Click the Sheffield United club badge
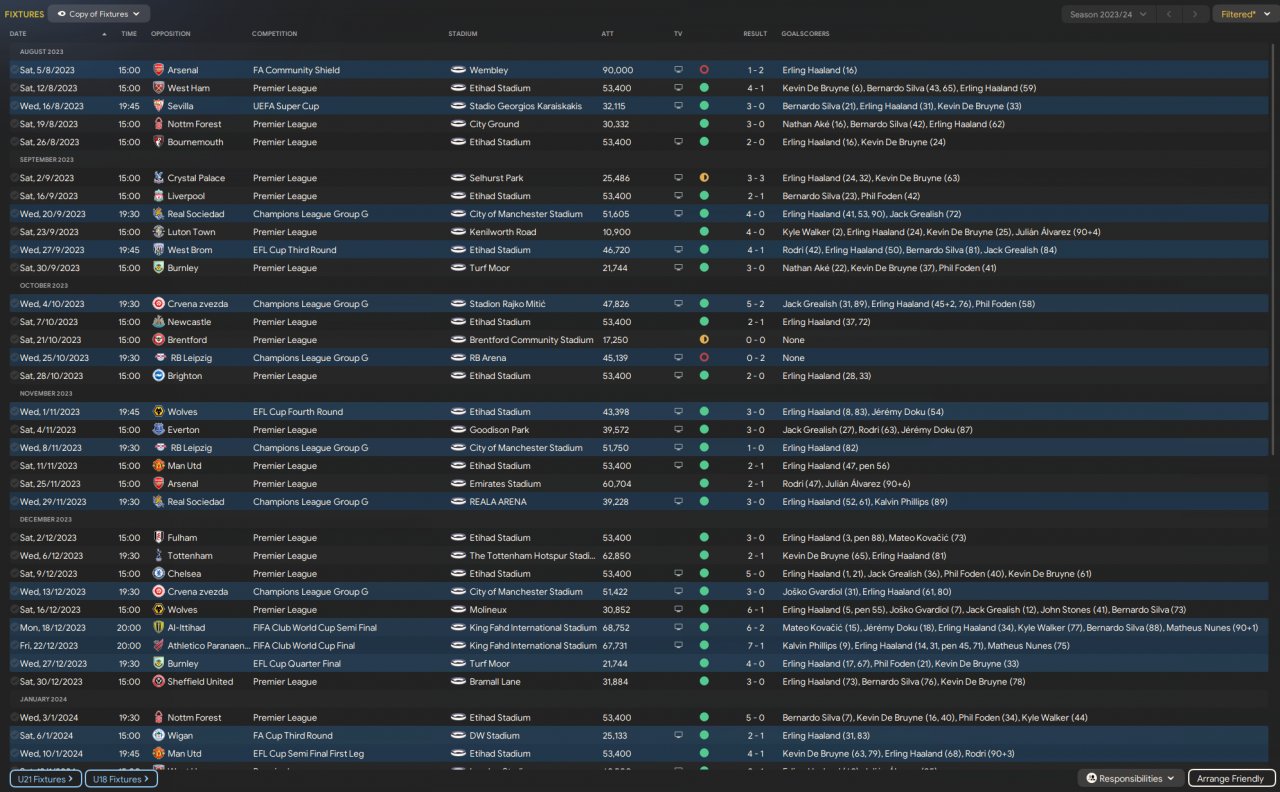Viewport: 1280px width, 792px height. point(159,682)
